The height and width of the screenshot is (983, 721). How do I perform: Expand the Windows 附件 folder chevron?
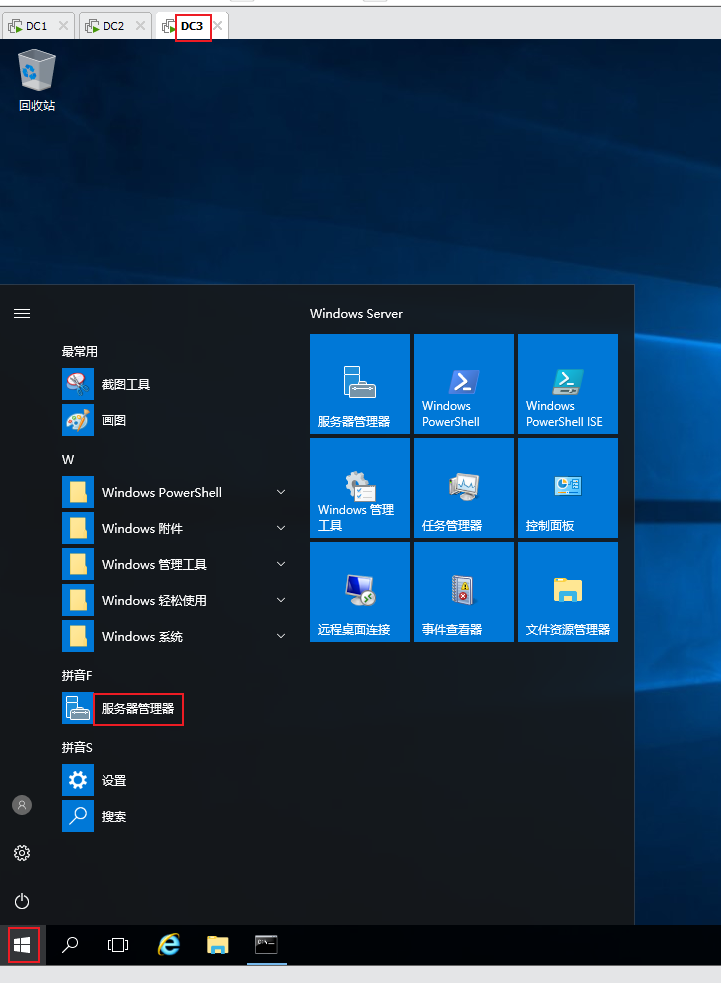coord(282,528)
